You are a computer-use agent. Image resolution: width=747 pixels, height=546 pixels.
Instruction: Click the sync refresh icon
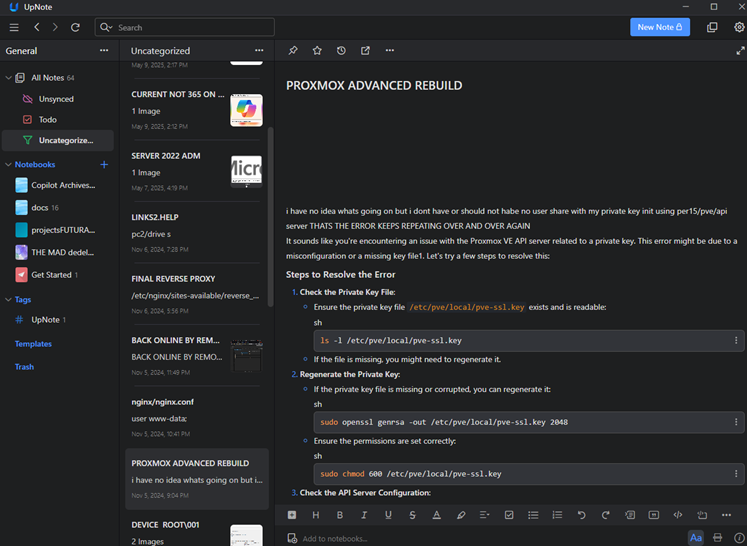[x=75, y=27]
